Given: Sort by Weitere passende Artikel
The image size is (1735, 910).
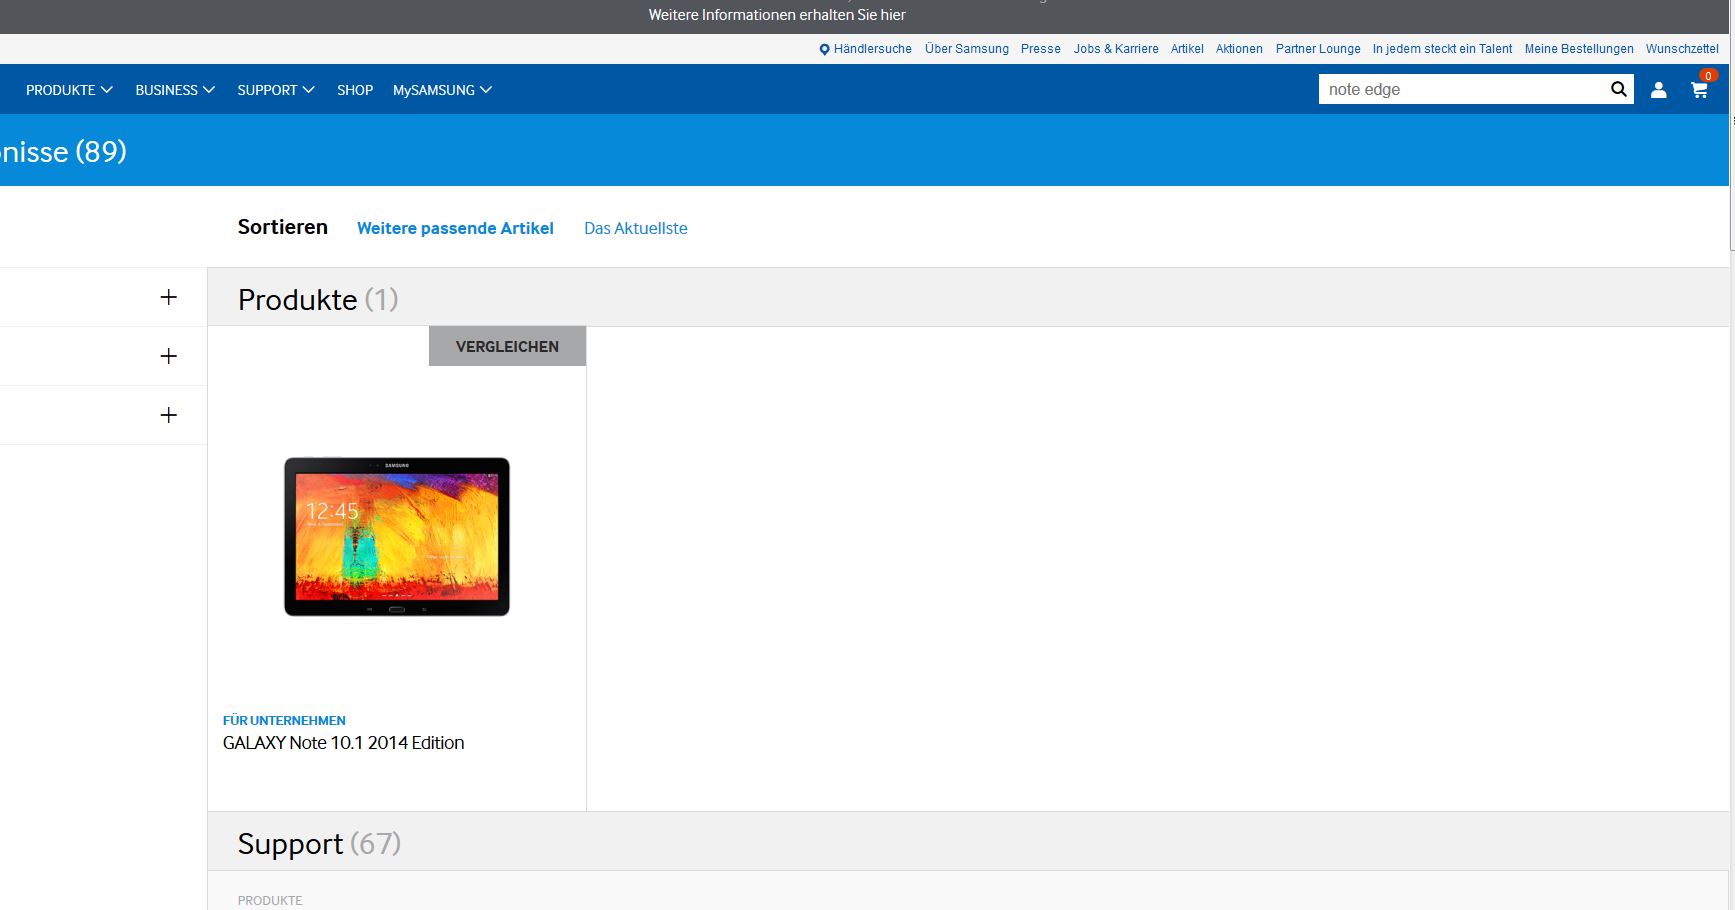Looking at the screenshot, I should pos(455,228).
